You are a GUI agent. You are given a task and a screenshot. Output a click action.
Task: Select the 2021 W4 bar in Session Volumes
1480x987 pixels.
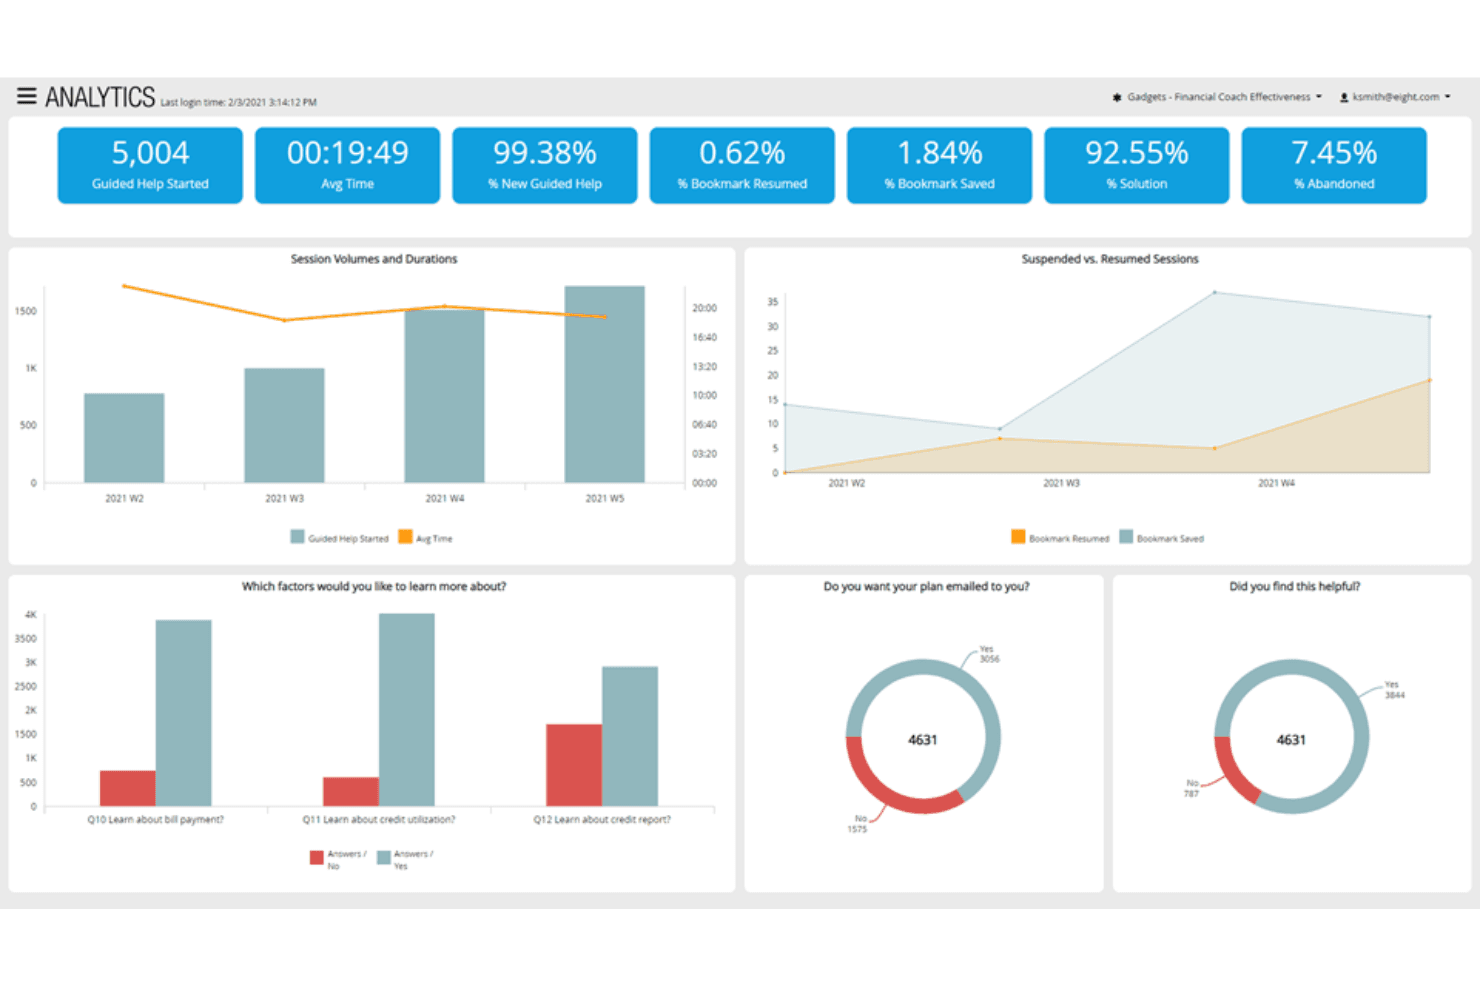point(444,396)
